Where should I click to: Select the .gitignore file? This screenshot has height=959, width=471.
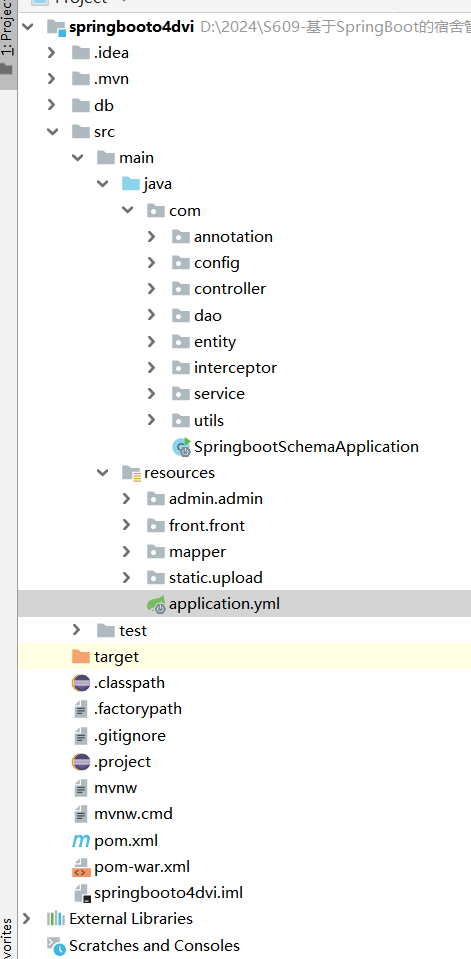click(x=130, y=735)
